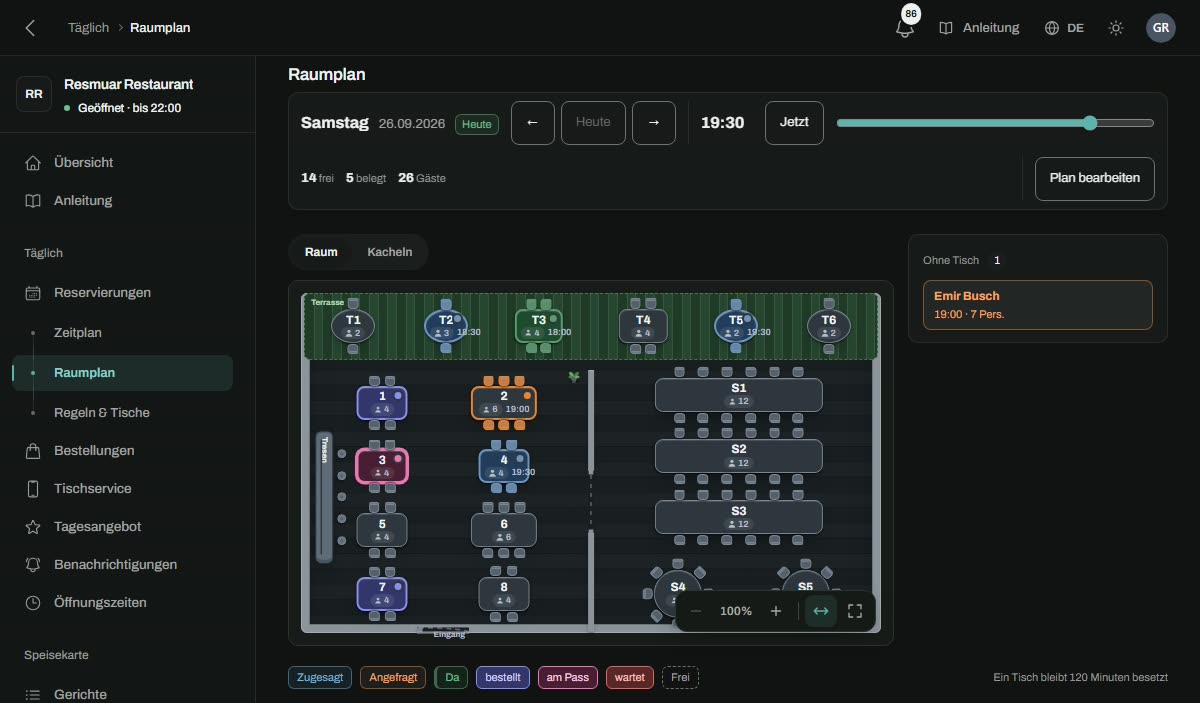Open Gerichte in the sidebar
Image resolution: width=1200 pixels, height=703 pixels.
click(x=122, y=694)
